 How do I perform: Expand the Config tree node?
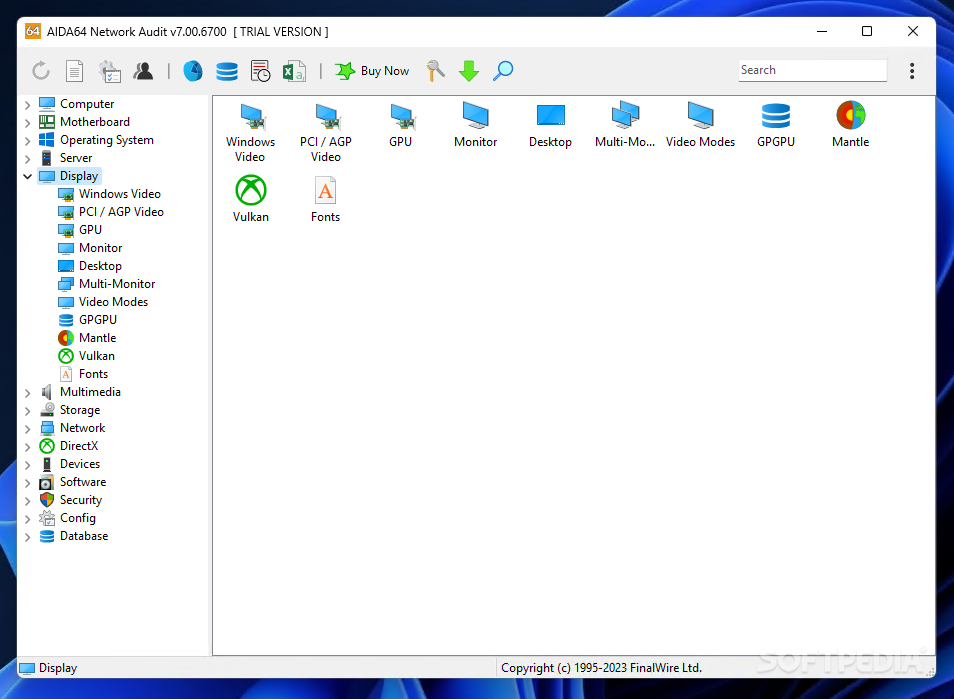27,519
